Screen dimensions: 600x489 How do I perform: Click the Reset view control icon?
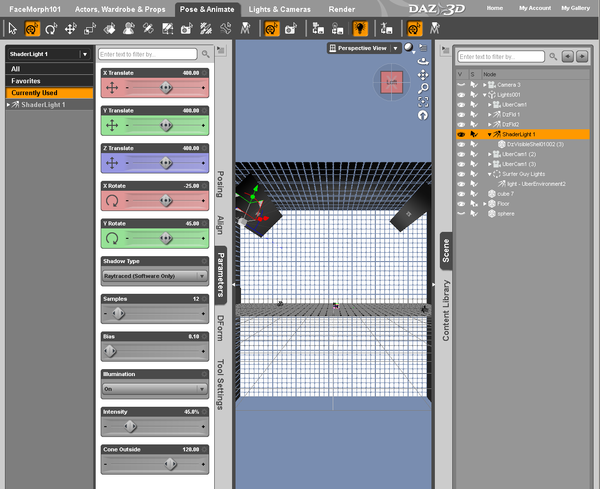click(x=423, y=115)
